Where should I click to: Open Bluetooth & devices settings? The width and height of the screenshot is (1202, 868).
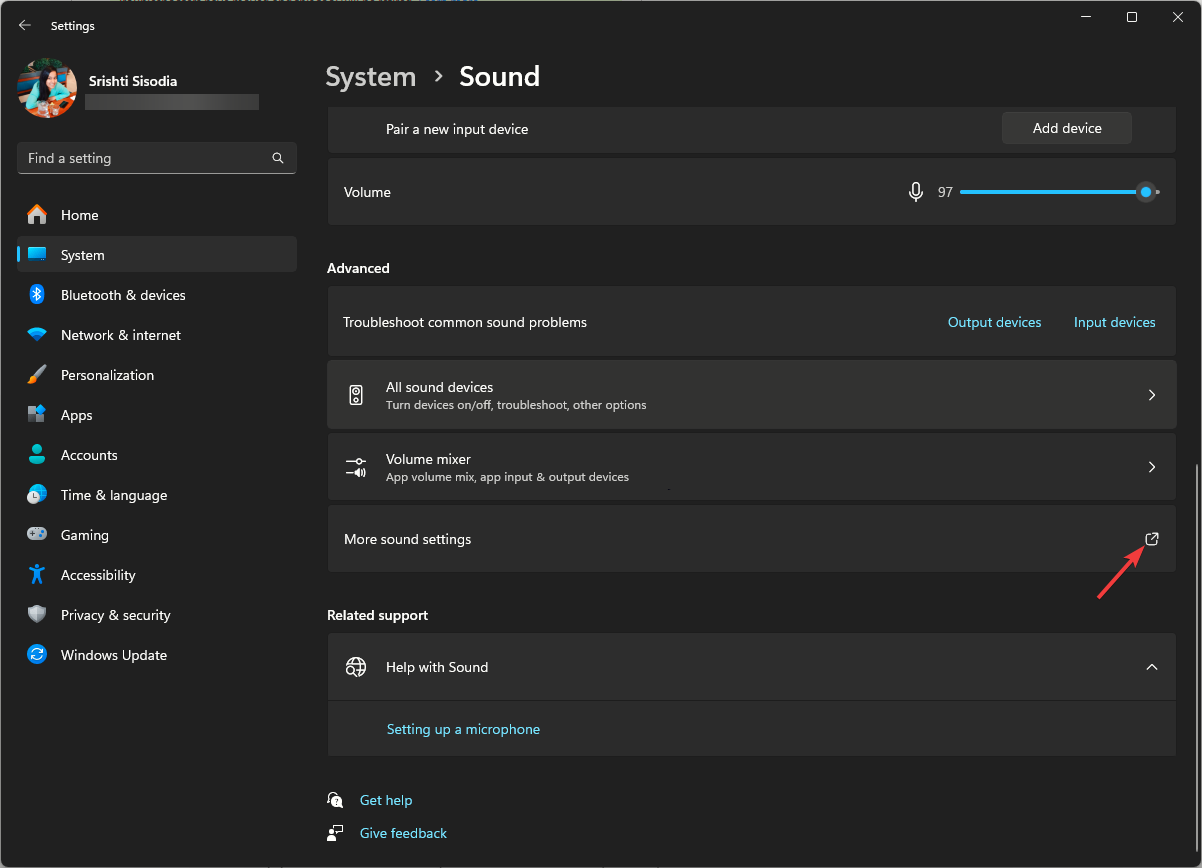(157, 295)
